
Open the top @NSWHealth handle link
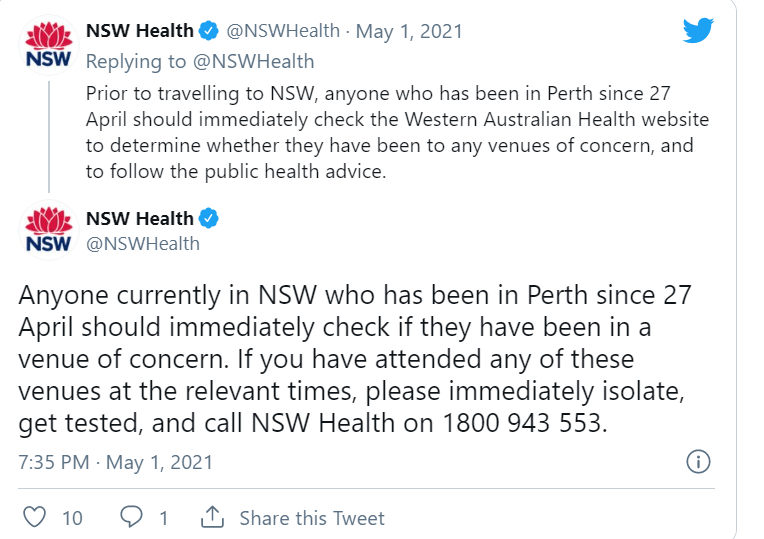283,31
